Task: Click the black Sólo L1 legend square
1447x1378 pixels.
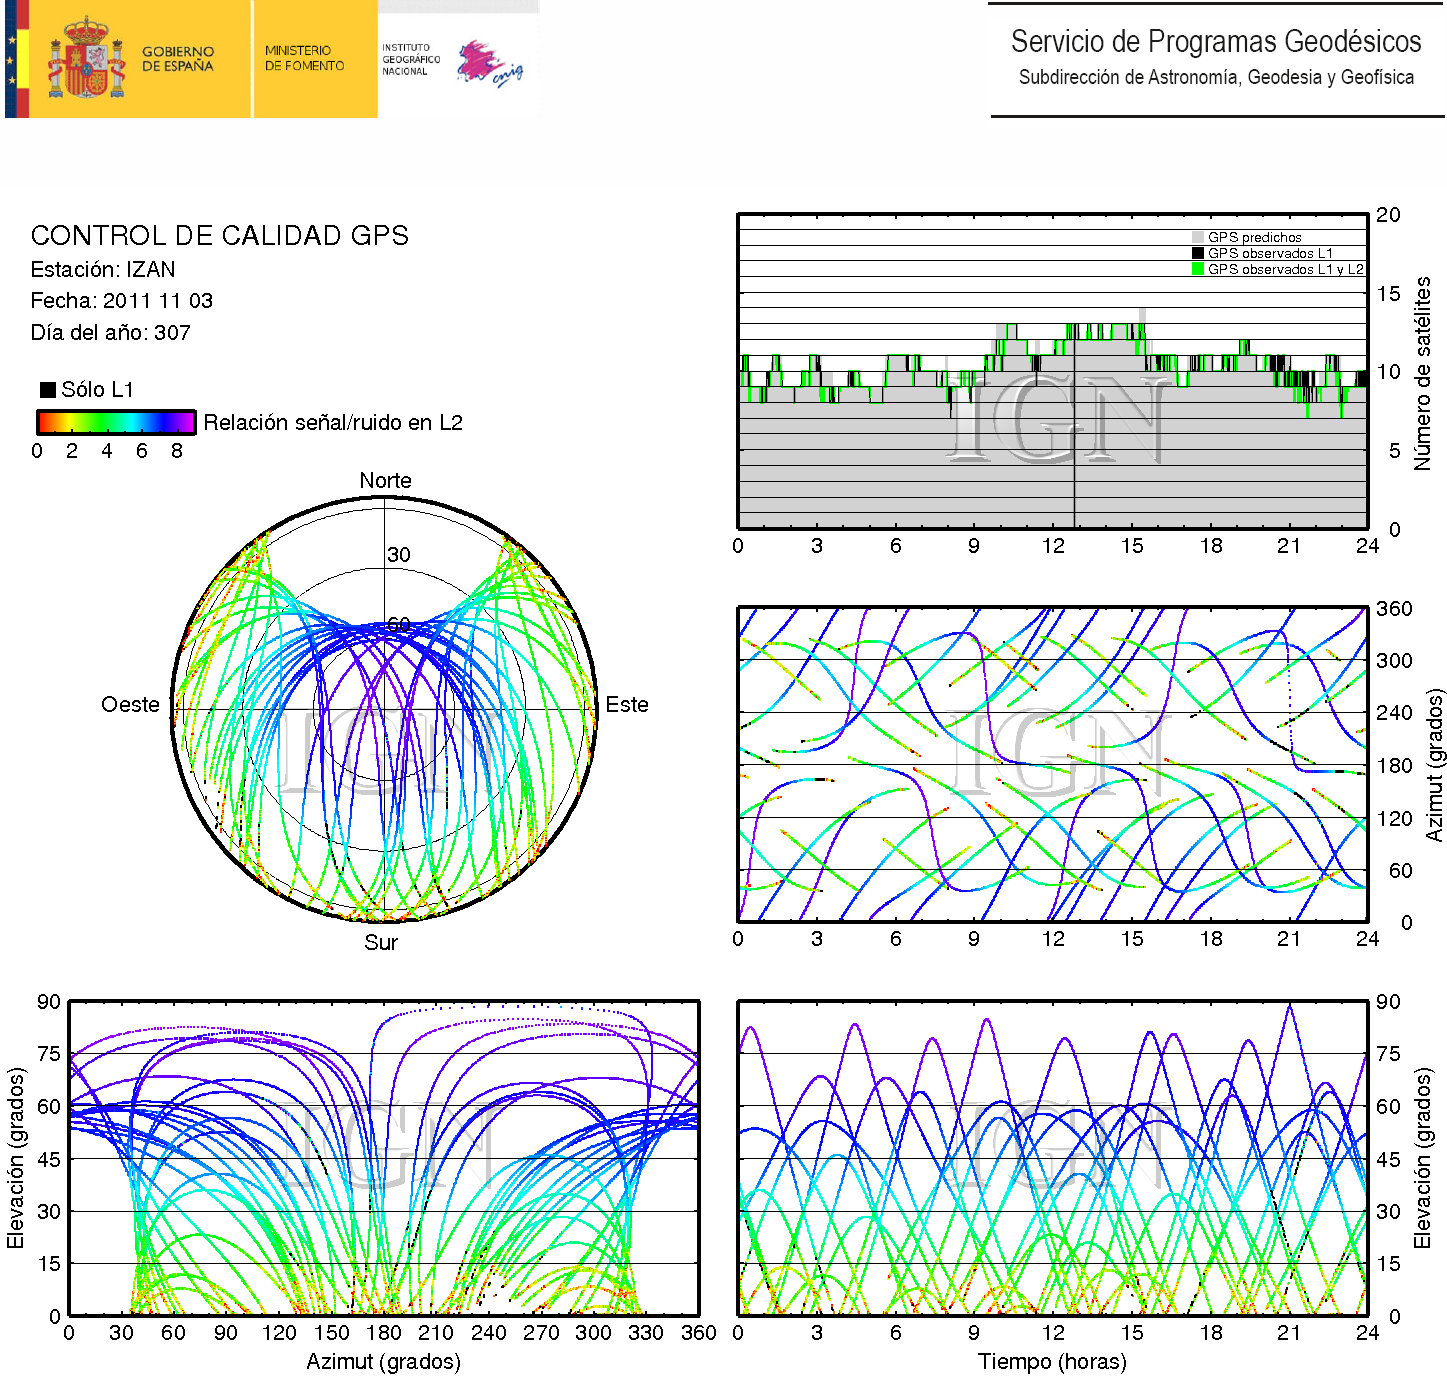Action: [x=47, y=389]
